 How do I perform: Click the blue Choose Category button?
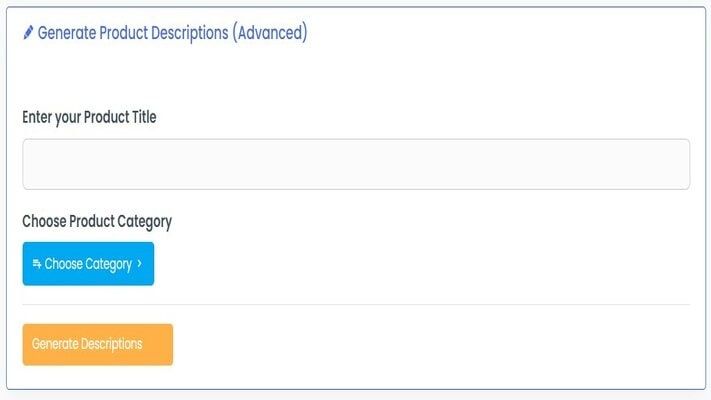click(88, 264)
